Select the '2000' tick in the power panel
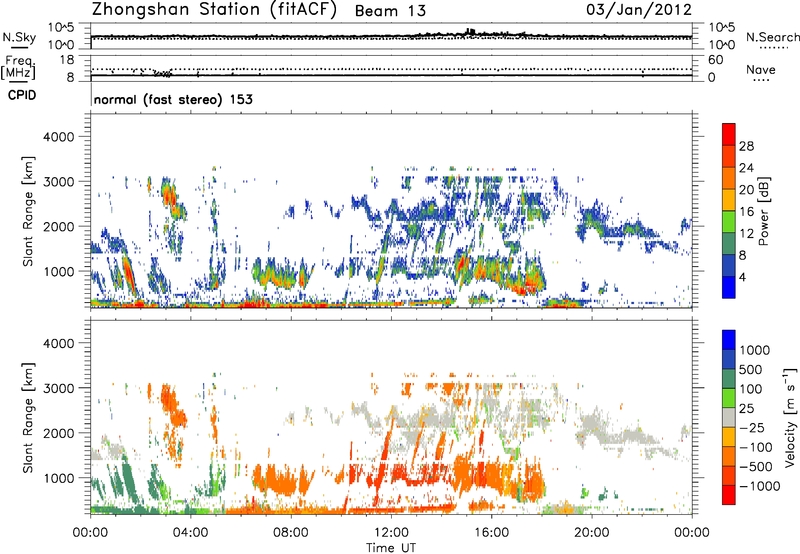The width and height of the screenshot is (800, 554). pos(58,226)
